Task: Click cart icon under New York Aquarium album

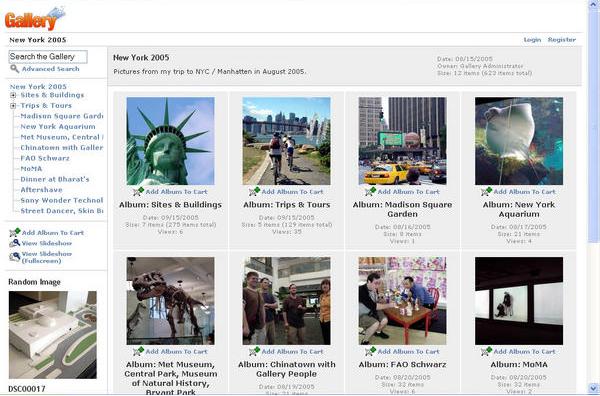Action: pyautogui.click(x=486, y=191)
